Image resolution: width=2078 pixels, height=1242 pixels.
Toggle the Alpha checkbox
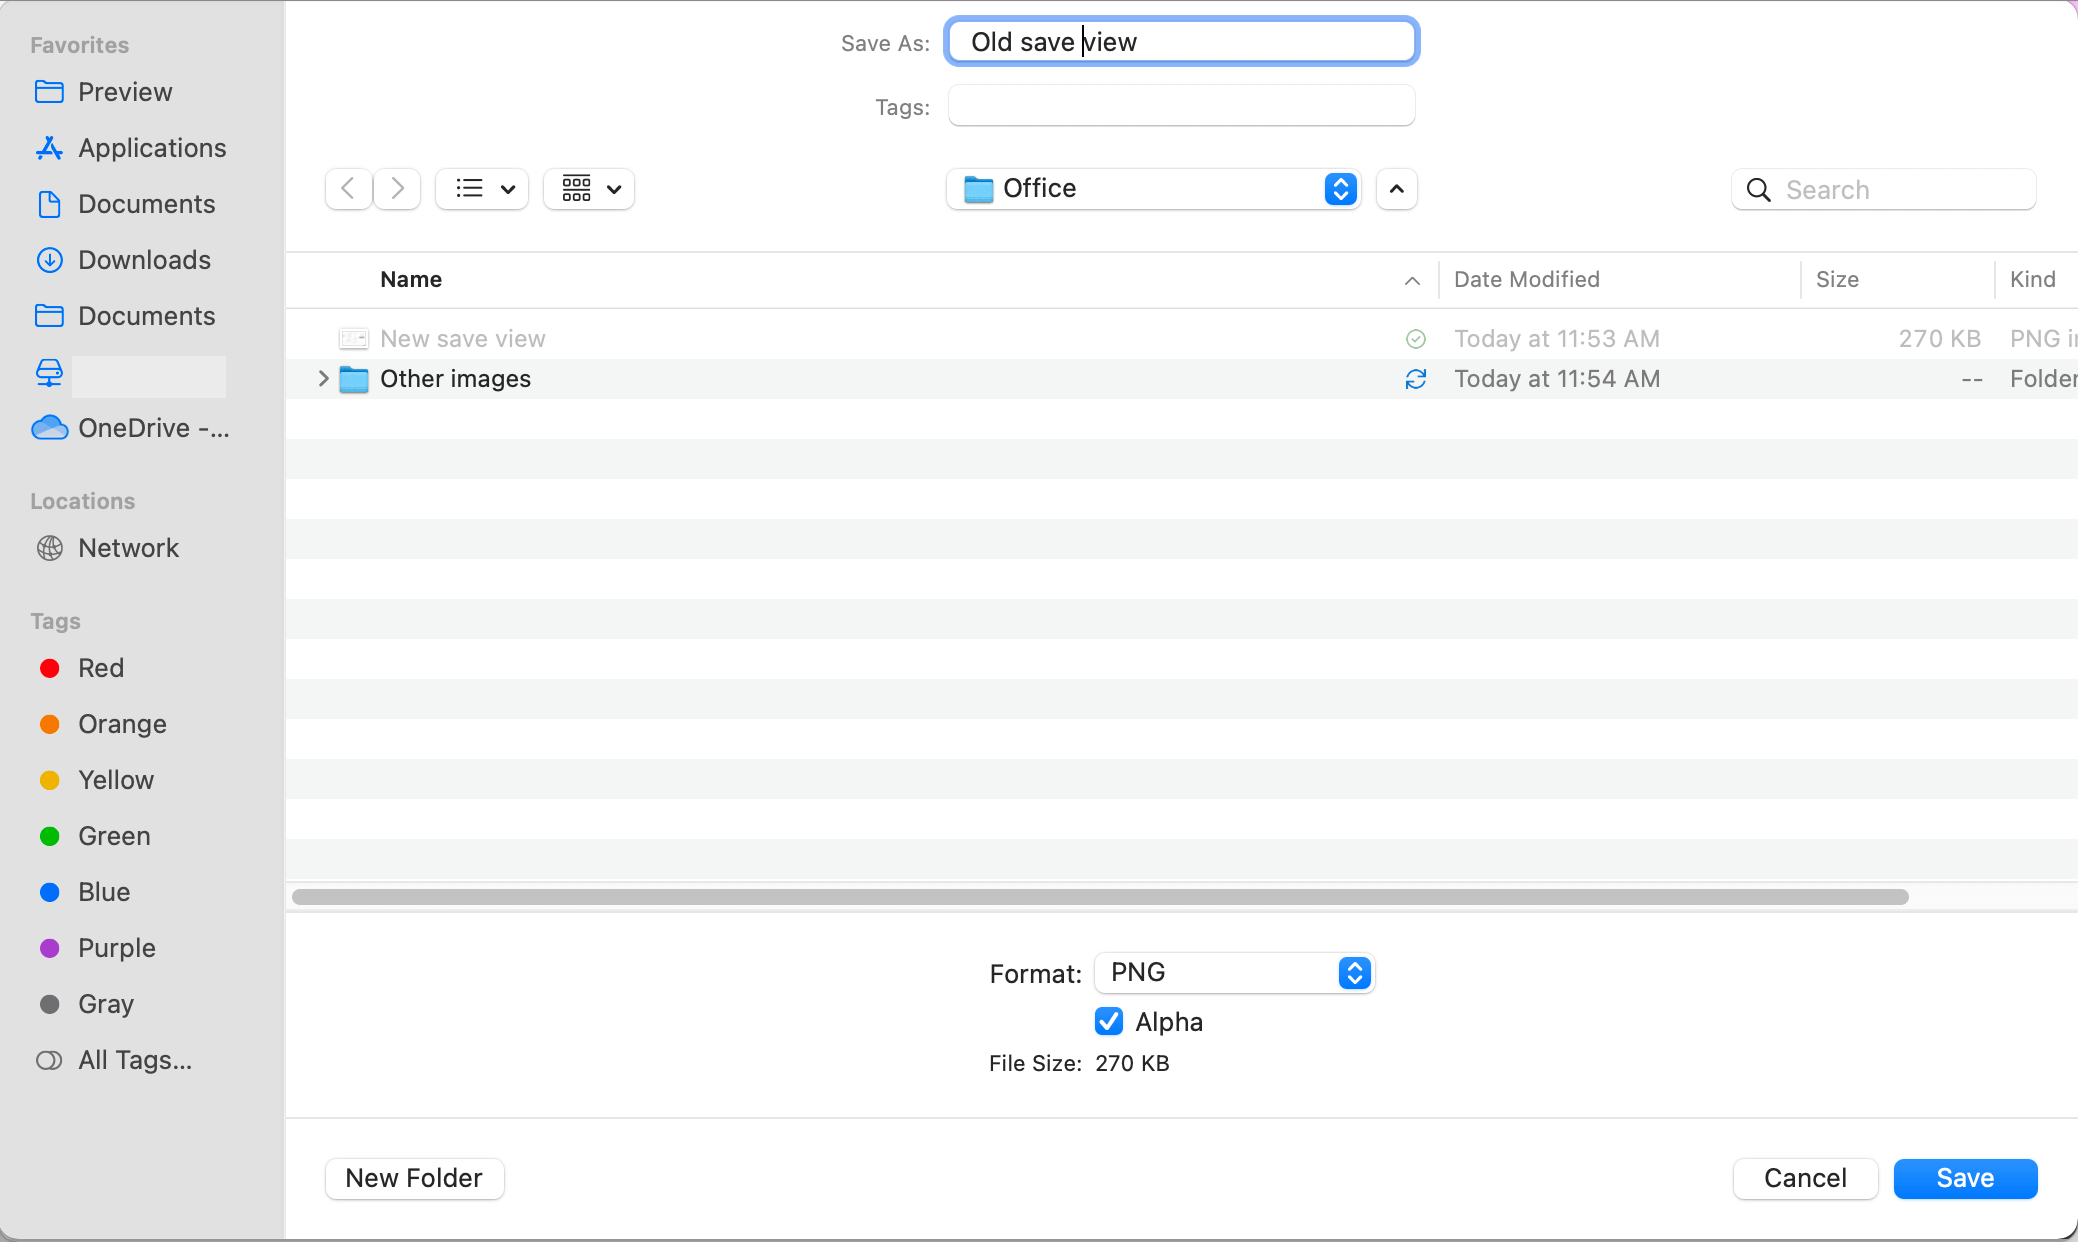(1109, 1021)
